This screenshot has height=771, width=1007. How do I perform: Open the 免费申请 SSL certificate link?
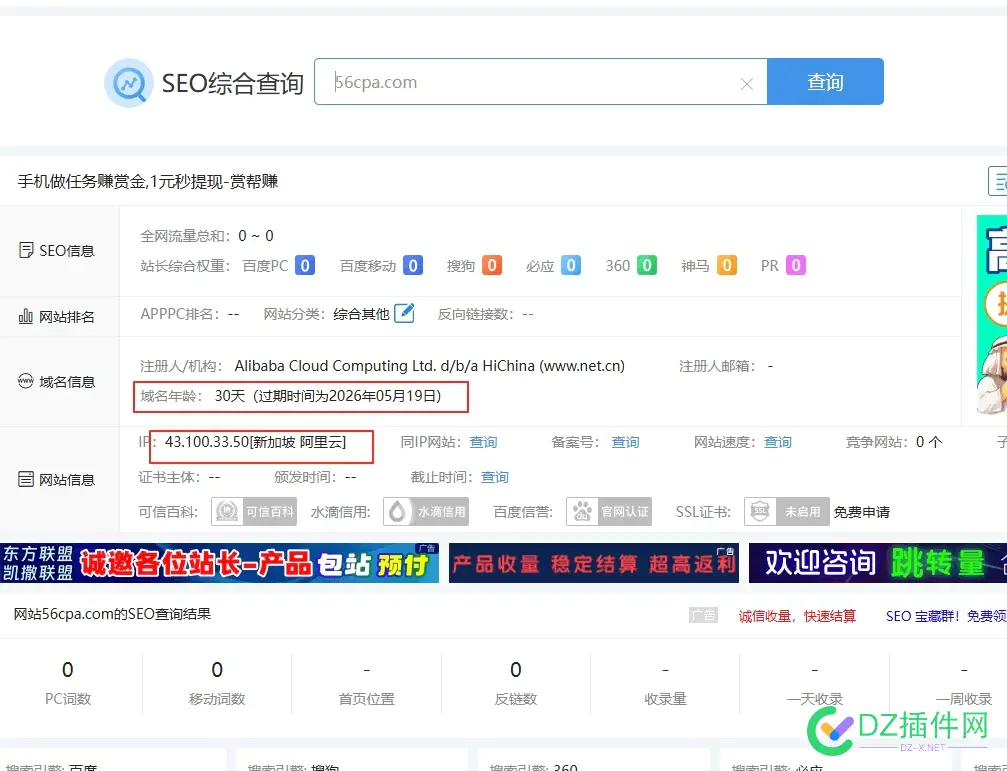coord(862,511)
